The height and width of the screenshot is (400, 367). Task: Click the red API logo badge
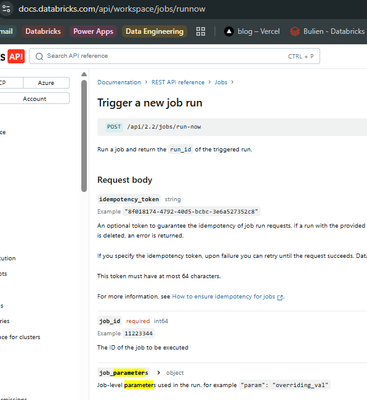point(16,56)
